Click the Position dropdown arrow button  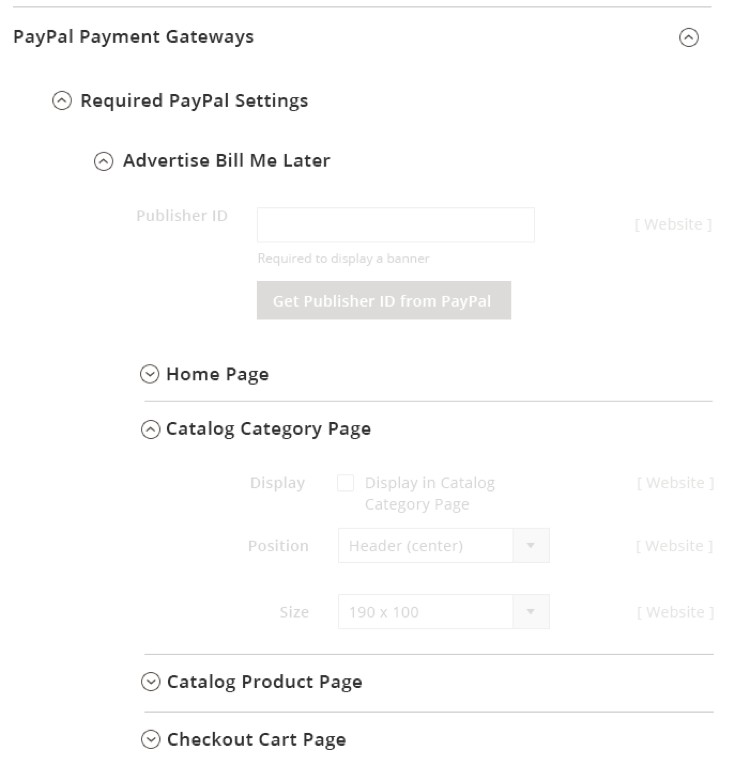[x=531, y=546]
